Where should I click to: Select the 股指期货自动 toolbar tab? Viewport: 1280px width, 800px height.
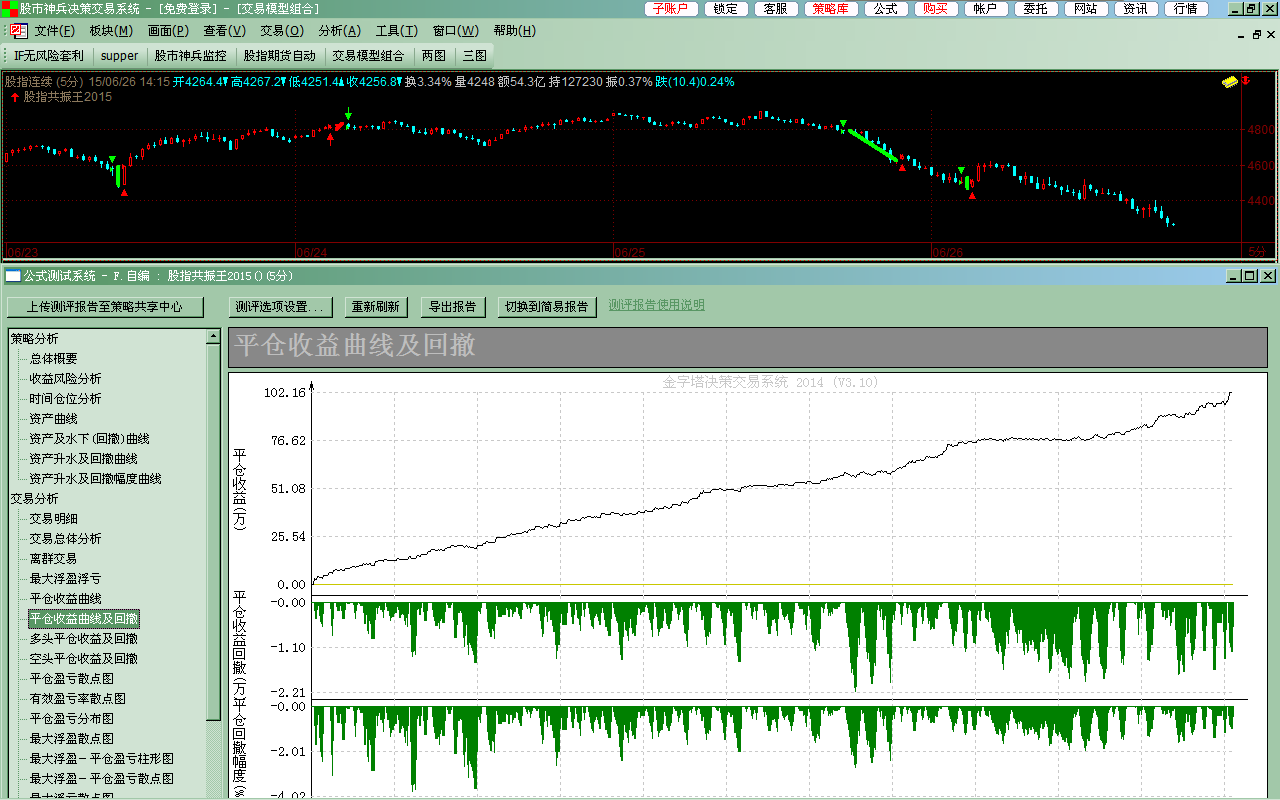click(280, 56)
